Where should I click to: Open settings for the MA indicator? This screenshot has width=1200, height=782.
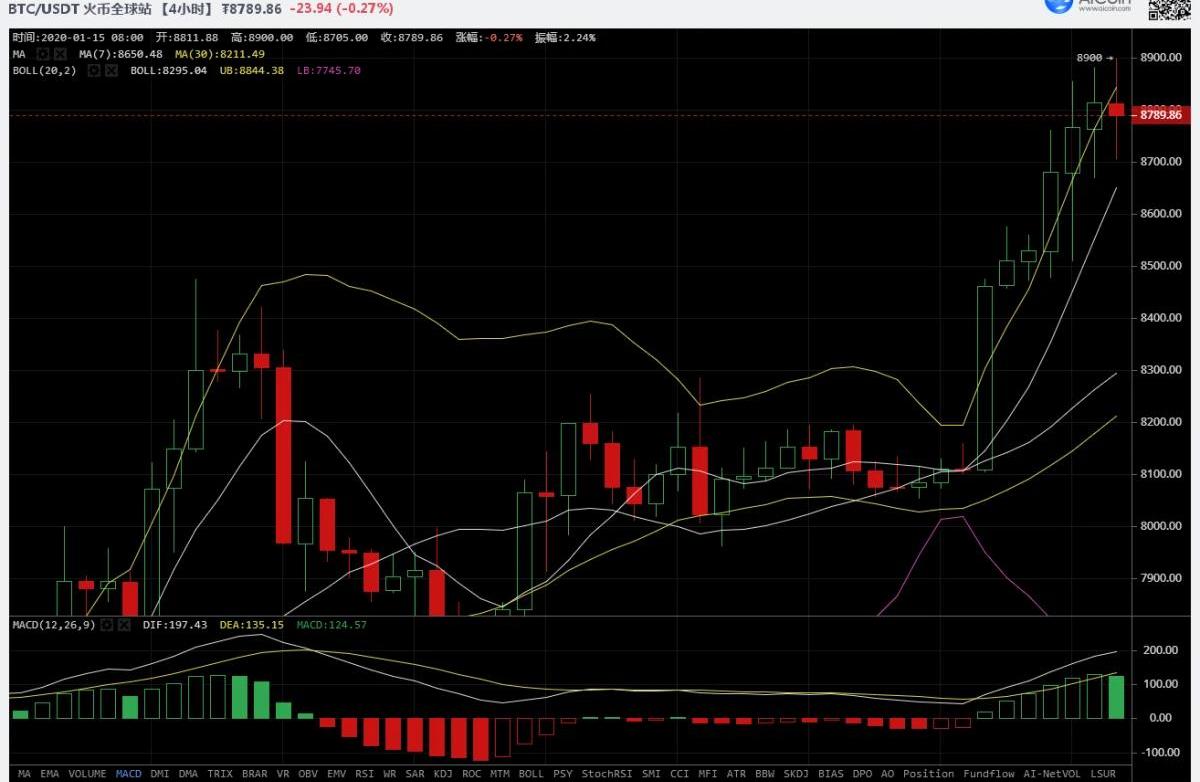point(44,54)
